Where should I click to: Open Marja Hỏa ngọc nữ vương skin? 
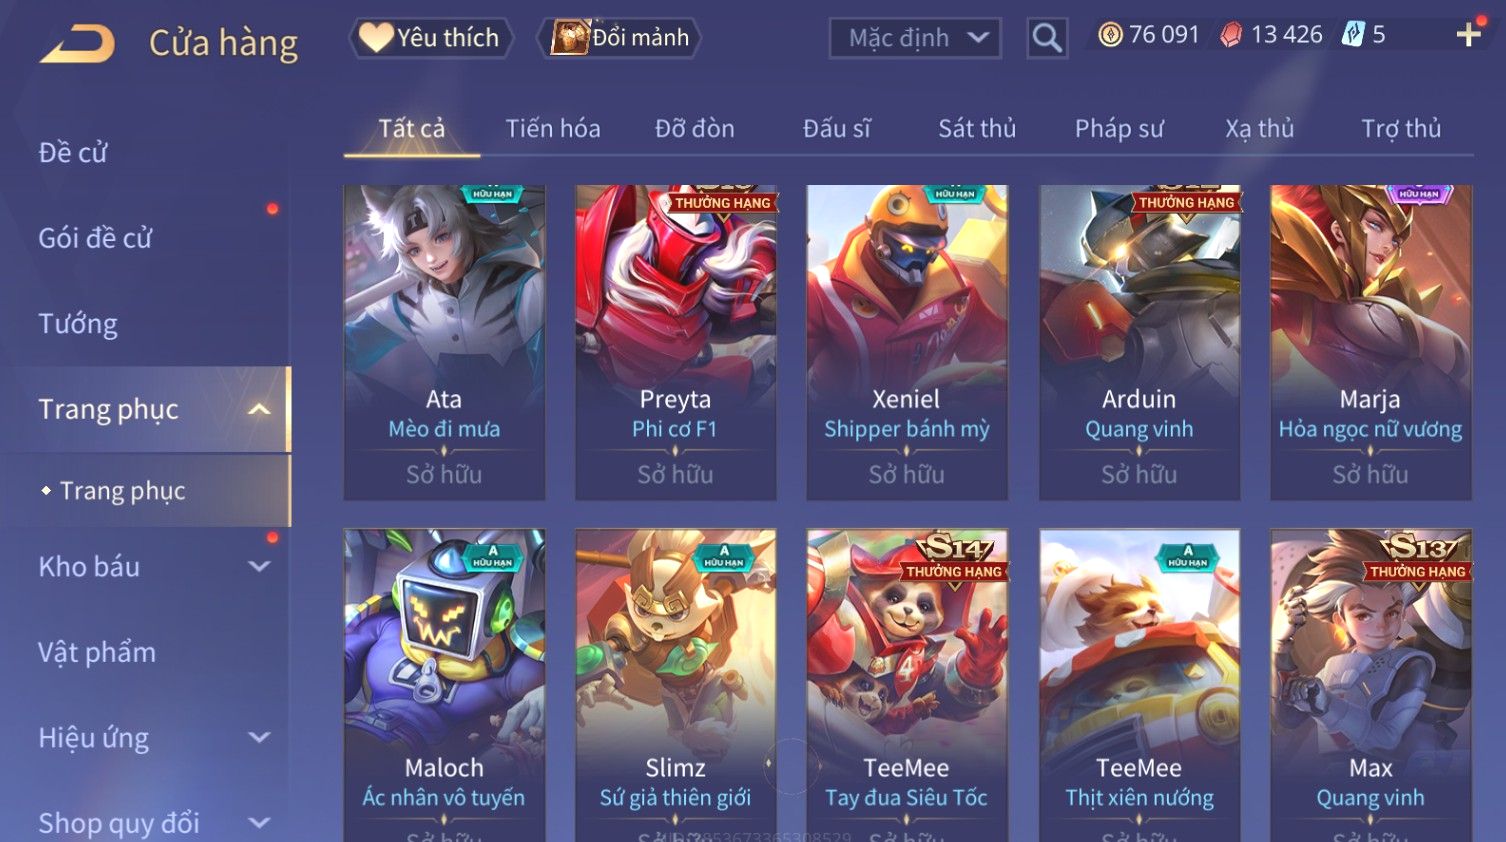pyautogui.click(x=1370, y=342)
